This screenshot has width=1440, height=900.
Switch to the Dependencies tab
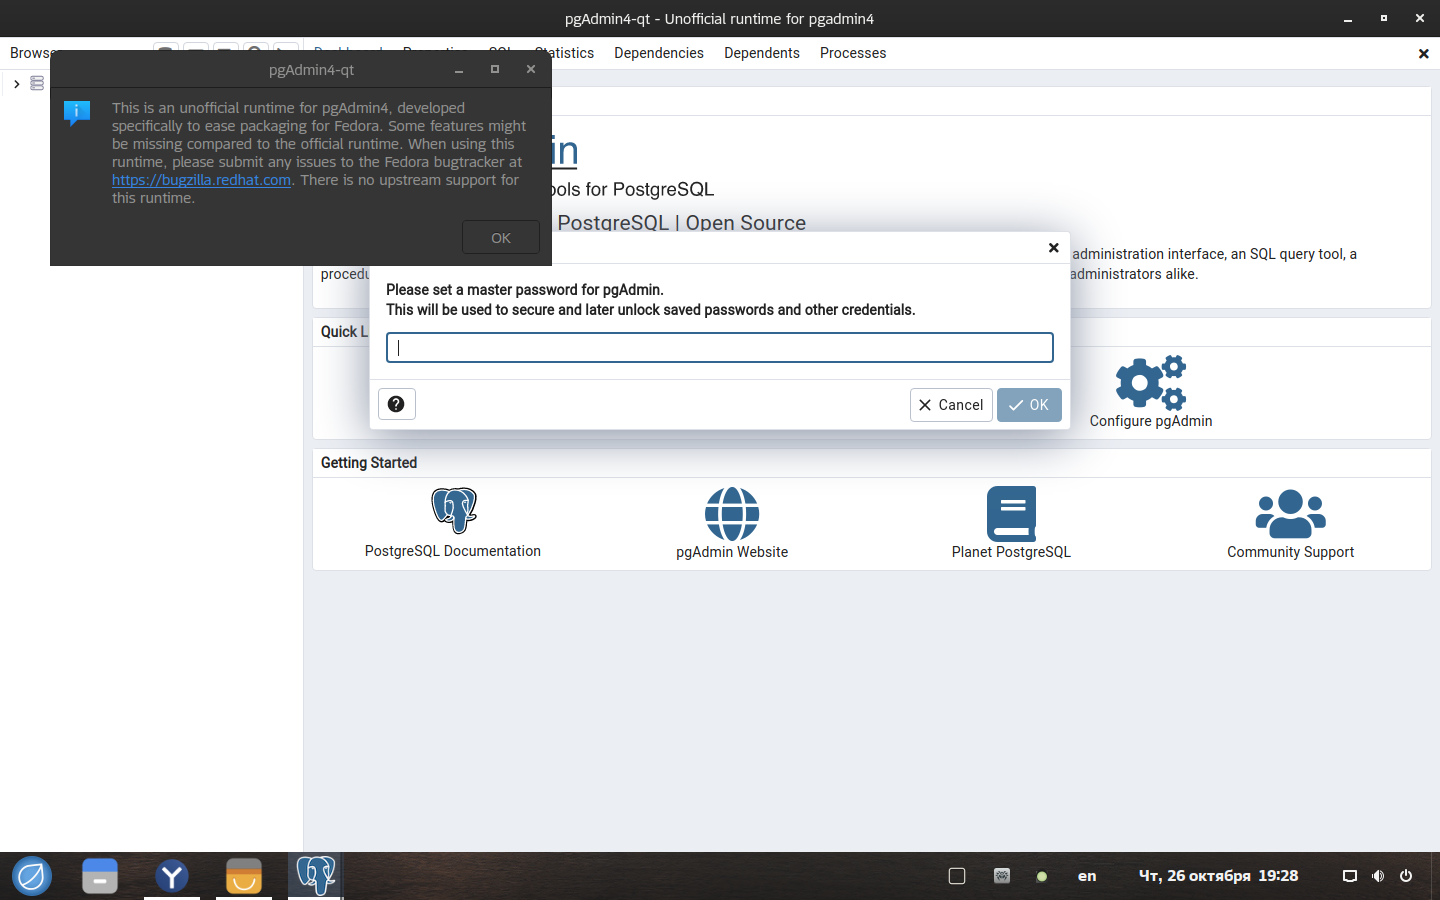pos(659,53)
